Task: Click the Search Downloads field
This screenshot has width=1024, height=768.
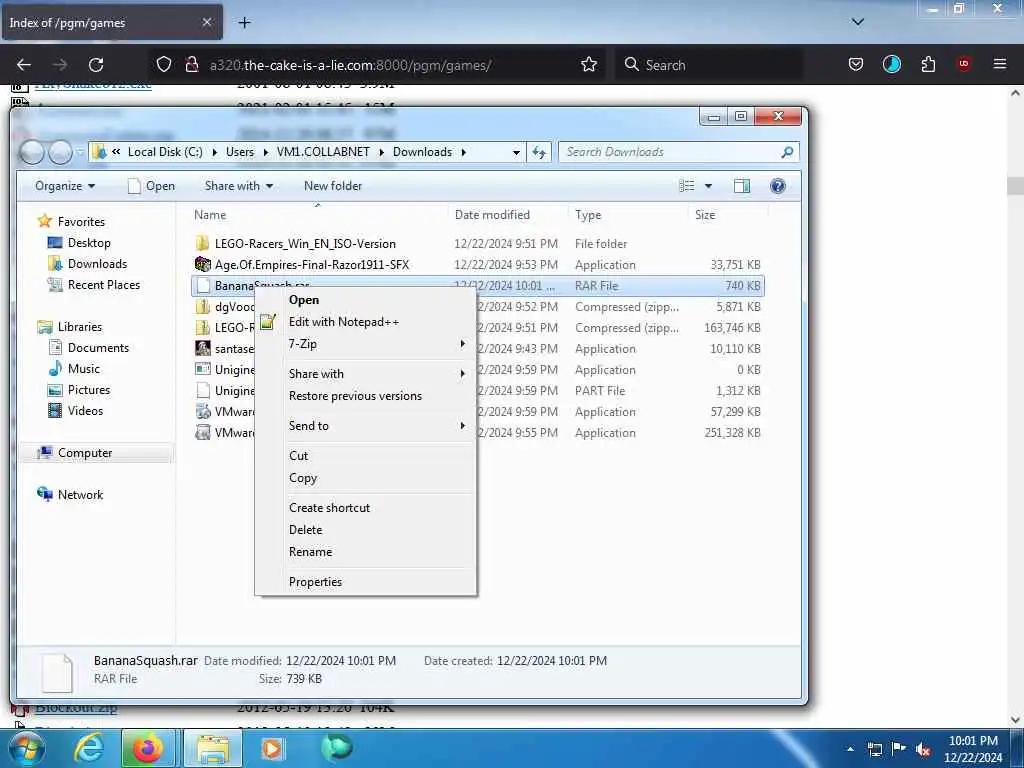Action: pos(679,152)
